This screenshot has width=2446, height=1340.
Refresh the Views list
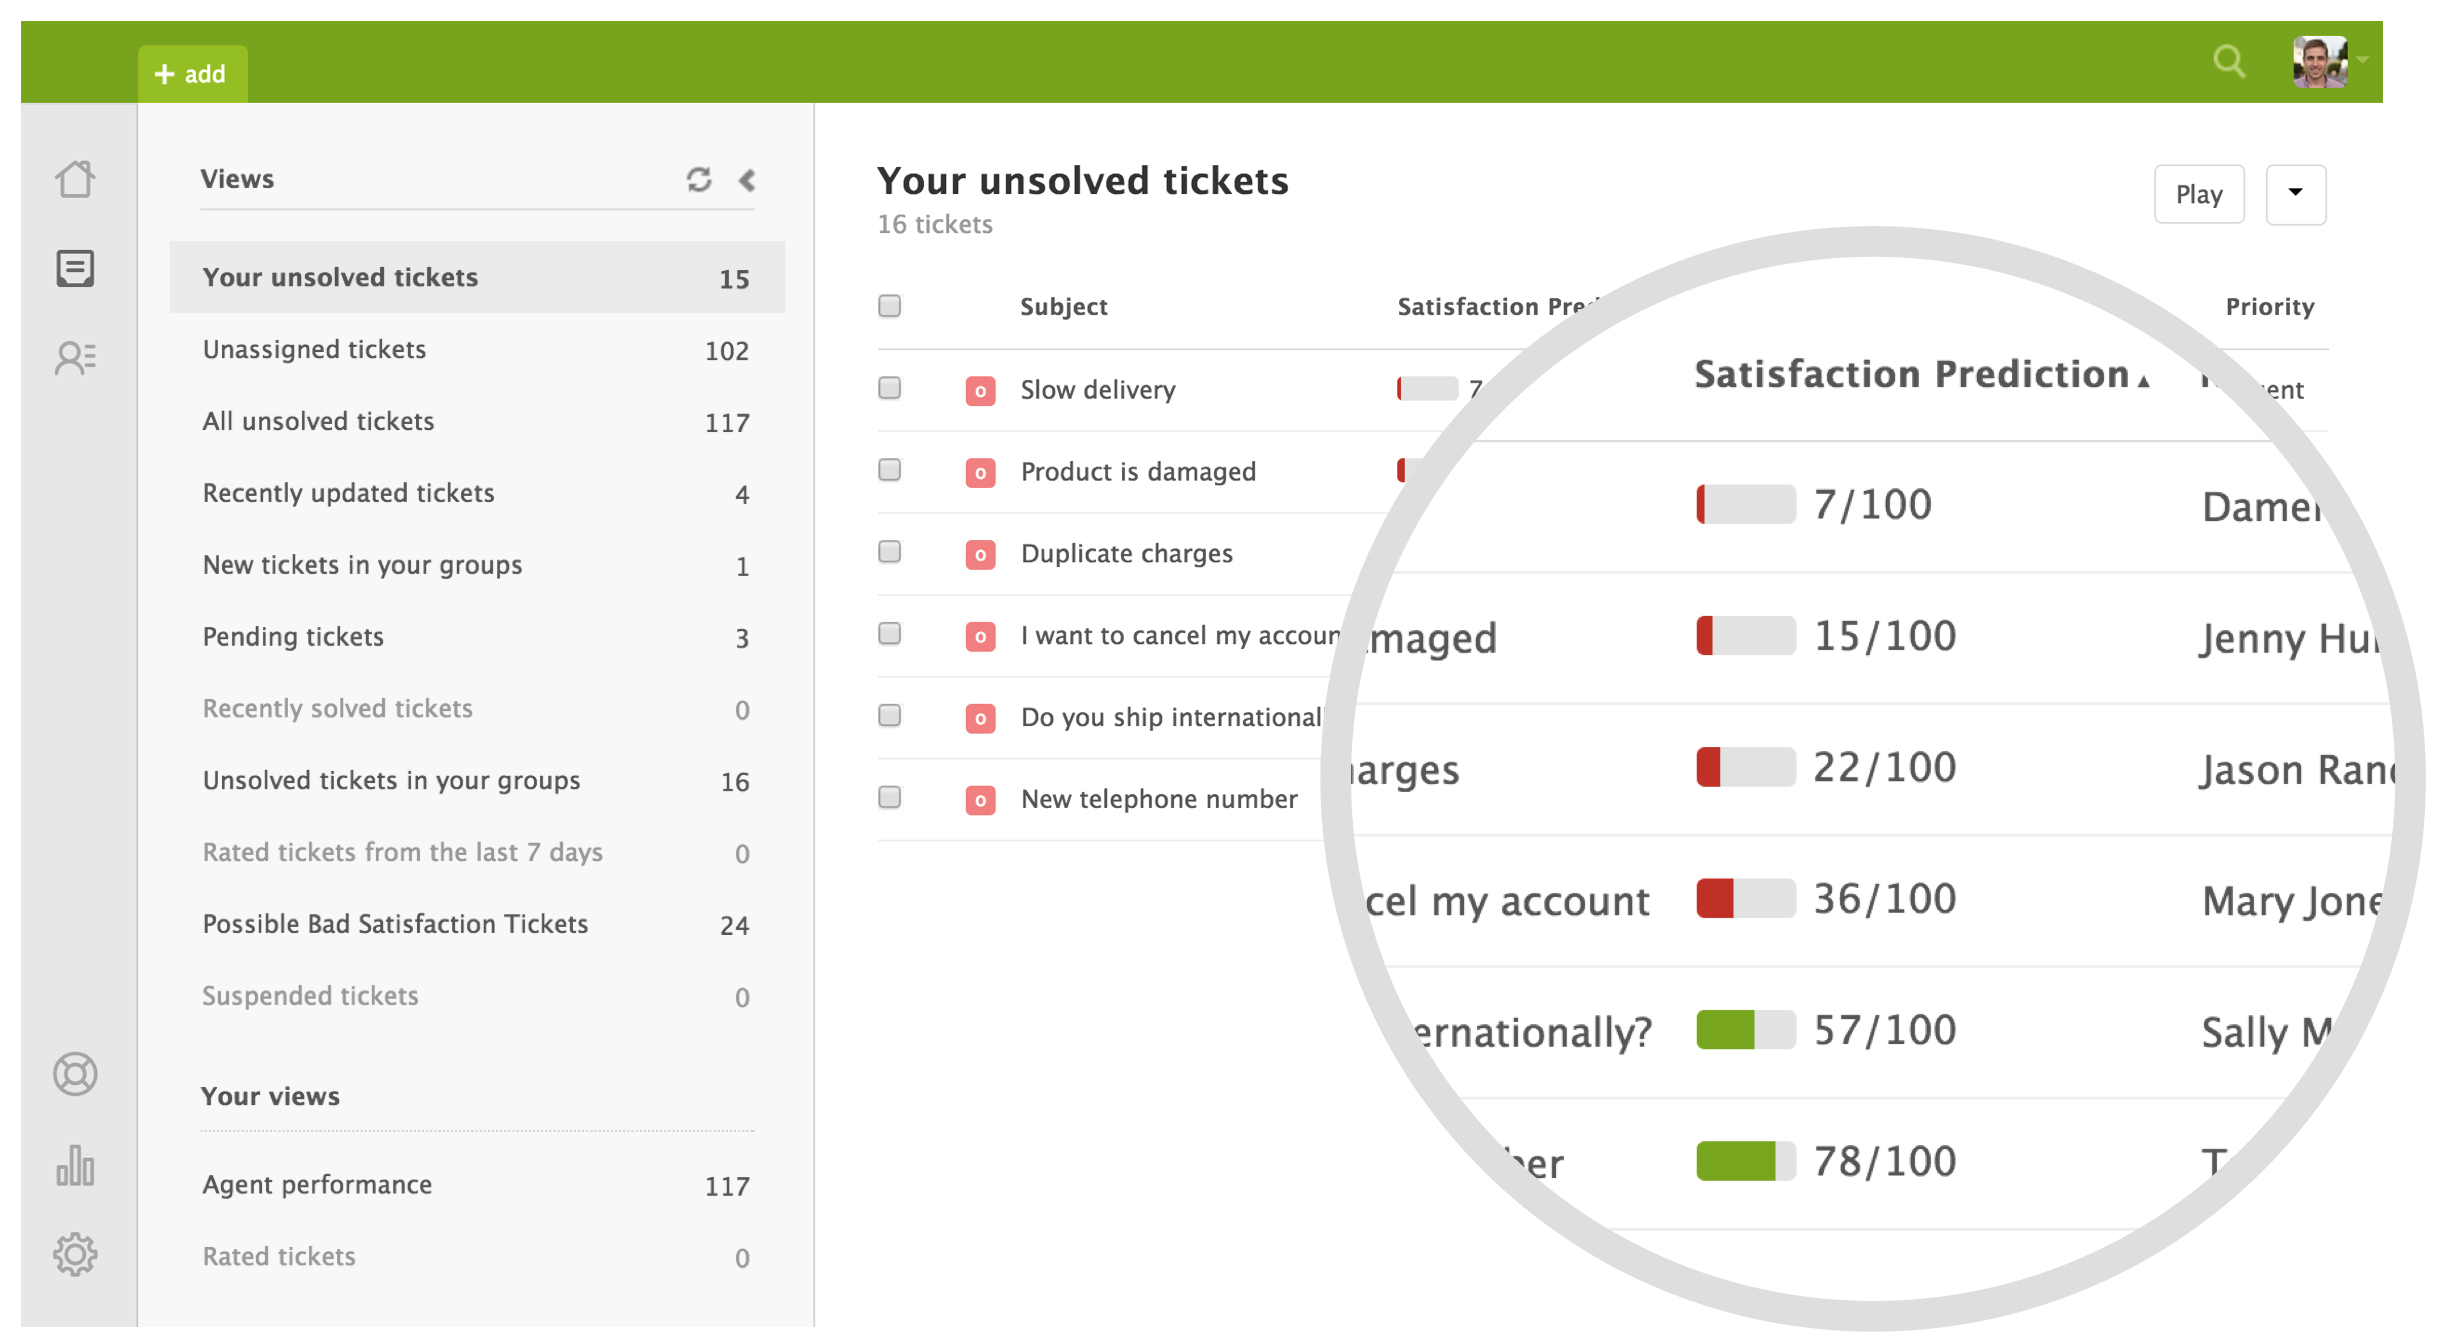(x=699, y=179)
